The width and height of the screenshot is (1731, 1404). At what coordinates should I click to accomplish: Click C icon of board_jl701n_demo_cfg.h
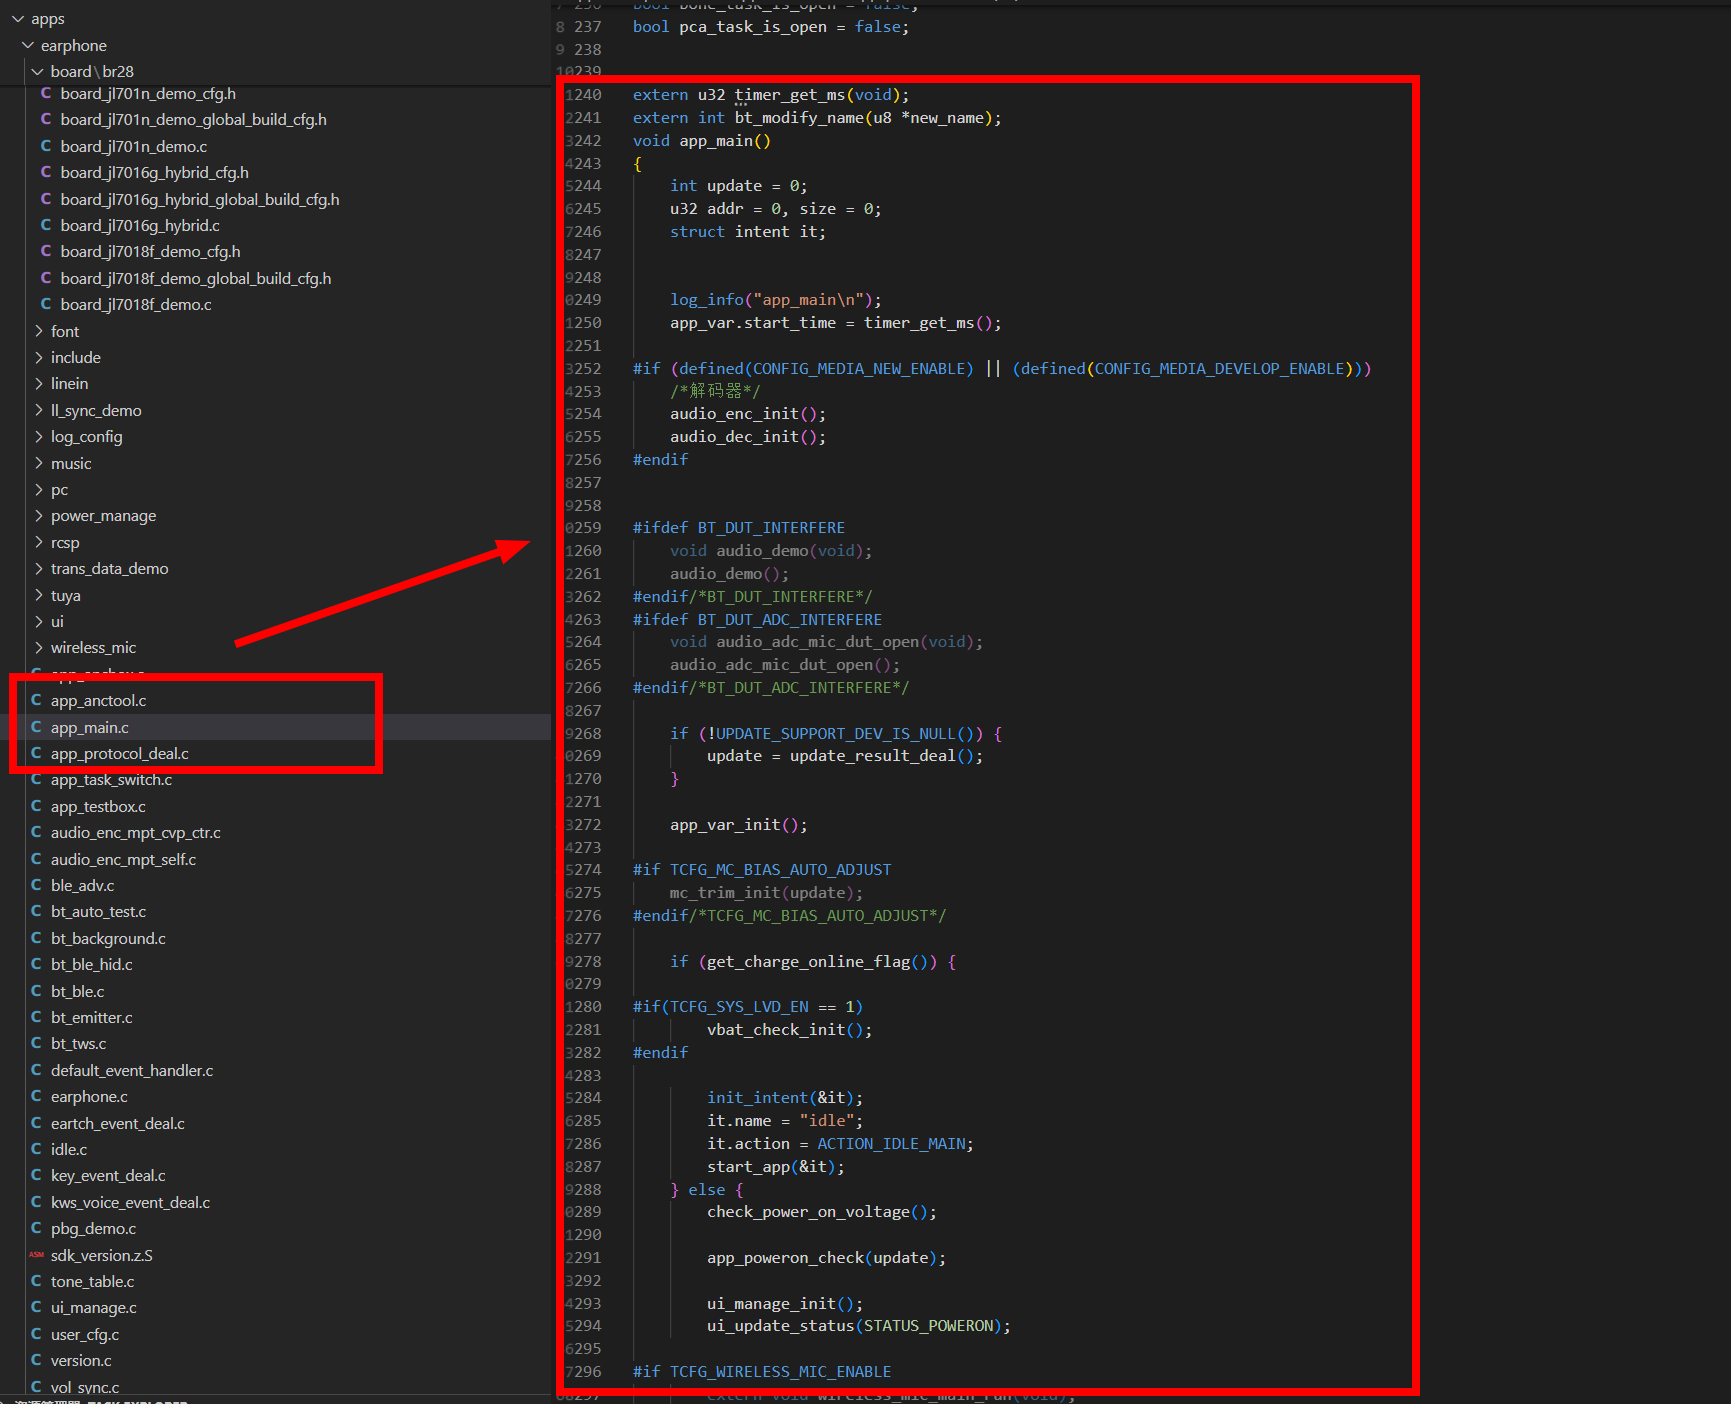[x=46, y=93]
